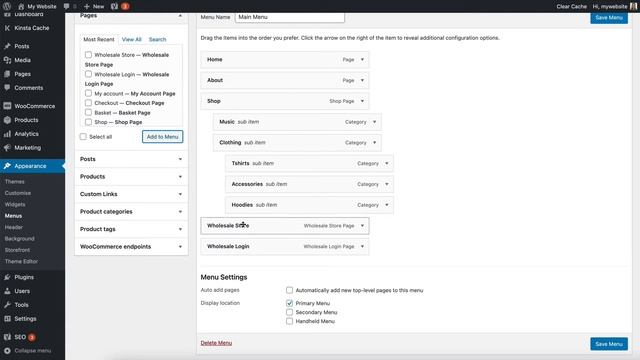Image resolution: width=640 pixels, height=360 pixels.
Task: Toggle Select all checkbox
Action: 83,137
